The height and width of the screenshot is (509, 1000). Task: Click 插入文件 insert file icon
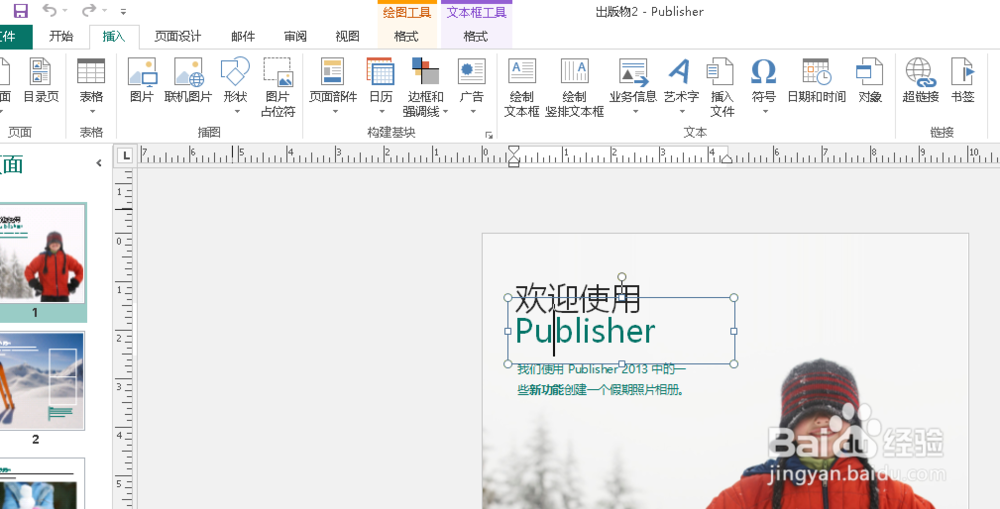tap(722, 87)
